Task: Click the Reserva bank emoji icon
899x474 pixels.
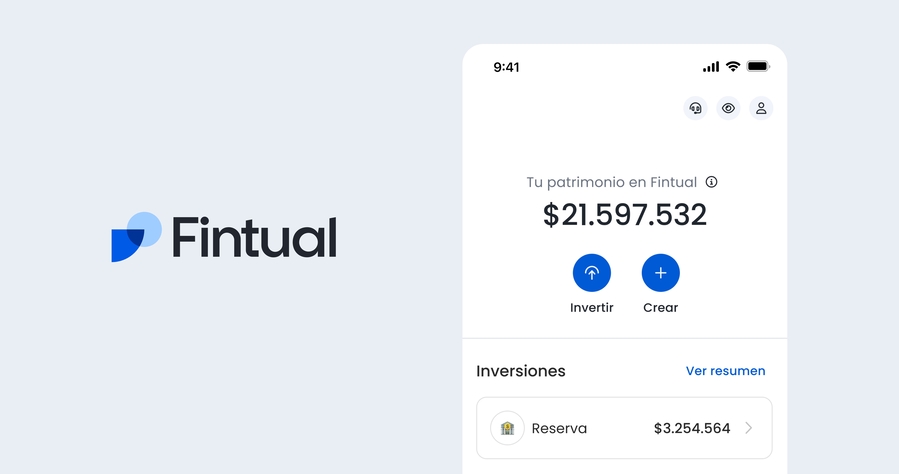Action: pyautogui.click(x=507, y=428)
